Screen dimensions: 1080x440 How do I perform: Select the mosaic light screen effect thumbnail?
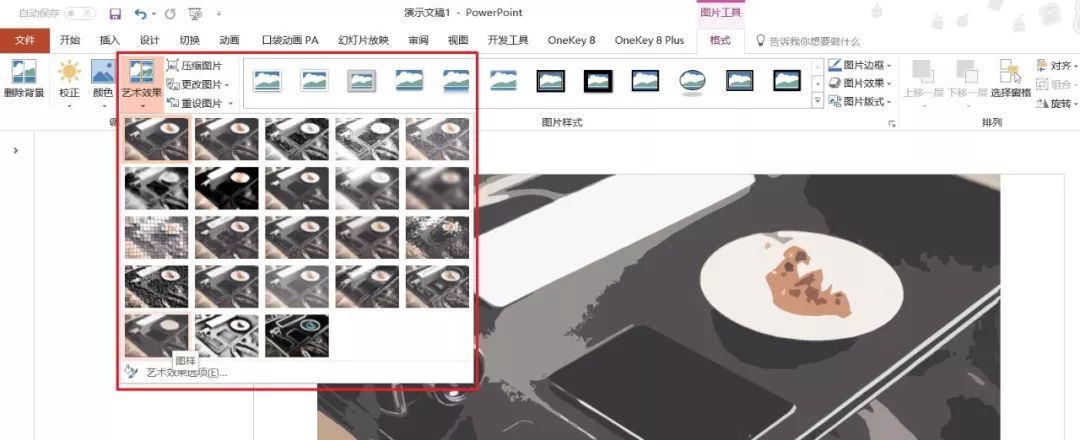pos(156,238)
